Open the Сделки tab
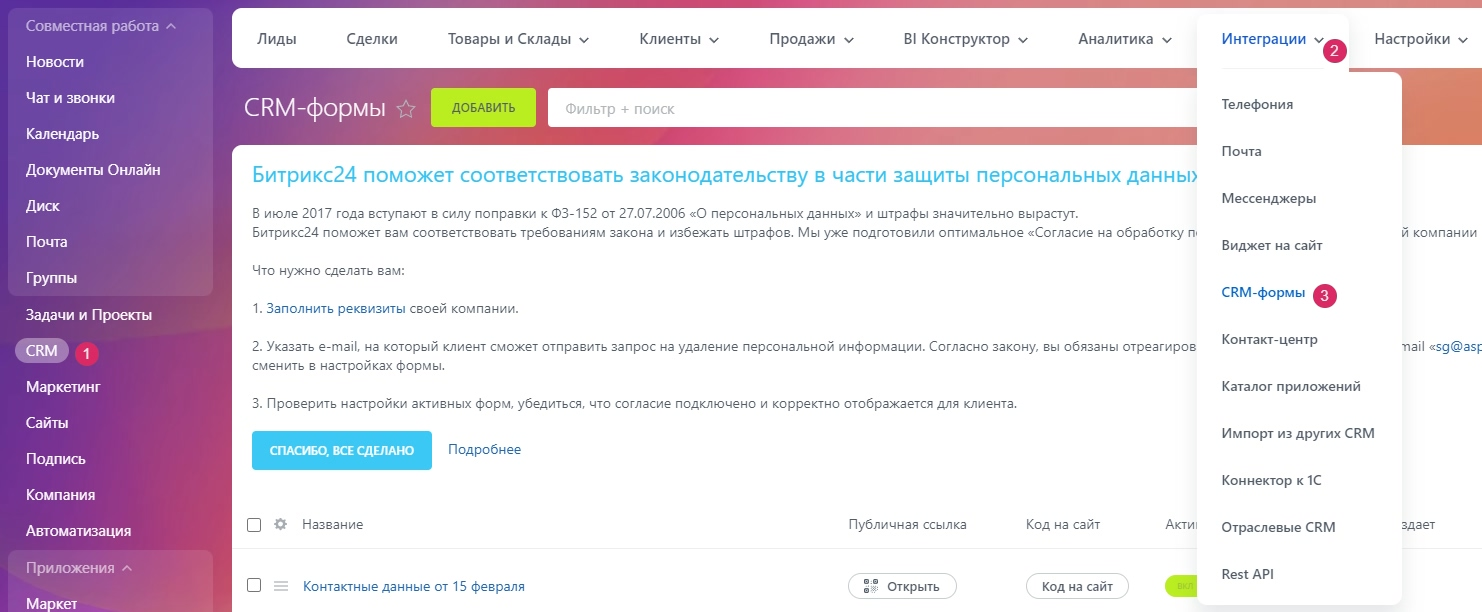 (372, 39)
